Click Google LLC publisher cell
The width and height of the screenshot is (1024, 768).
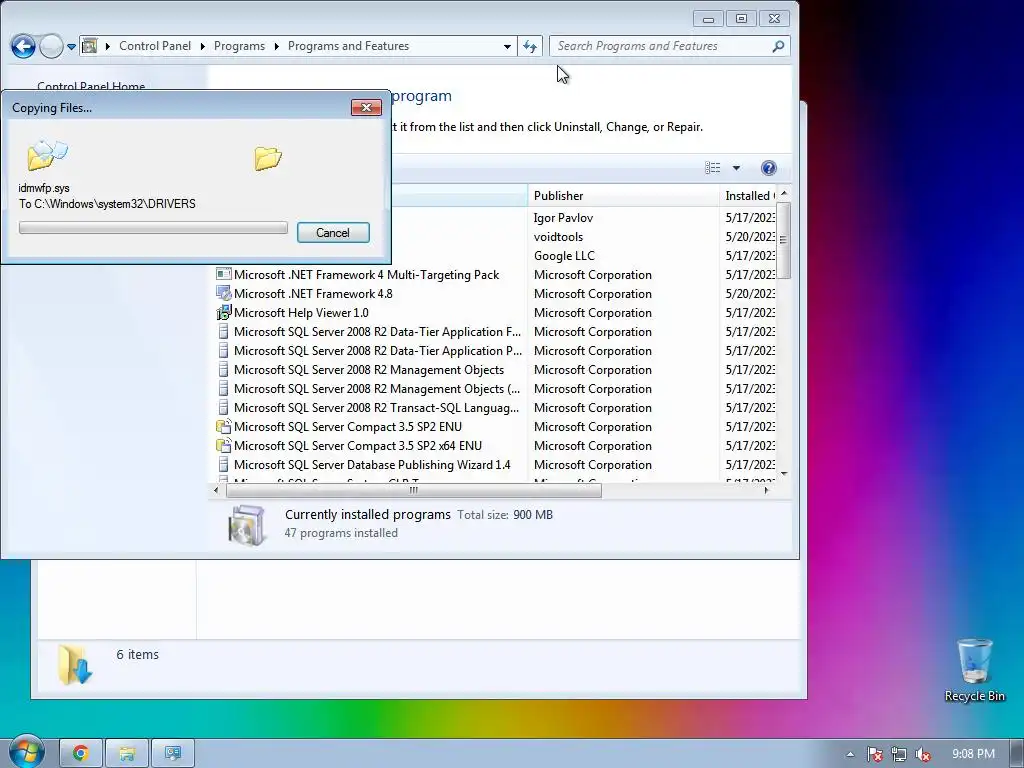(564, 256)
